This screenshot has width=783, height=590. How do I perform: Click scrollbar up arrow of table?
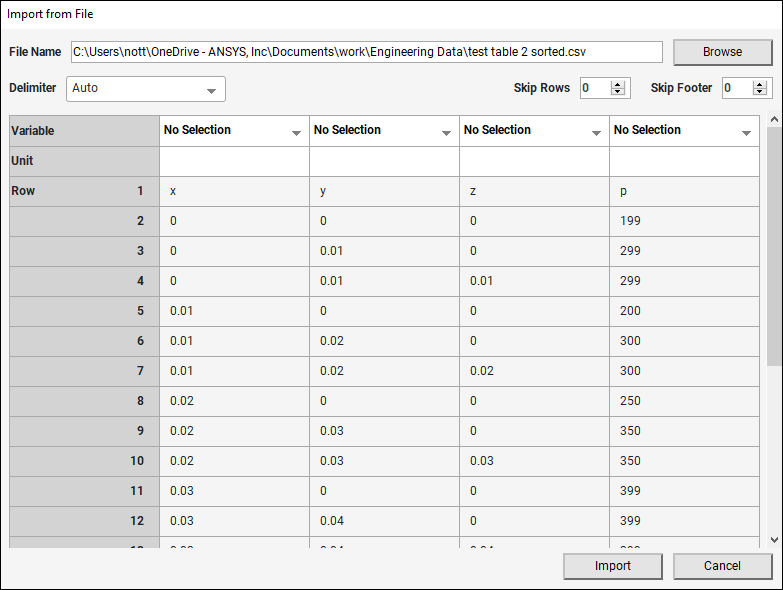tap(774, 119)
